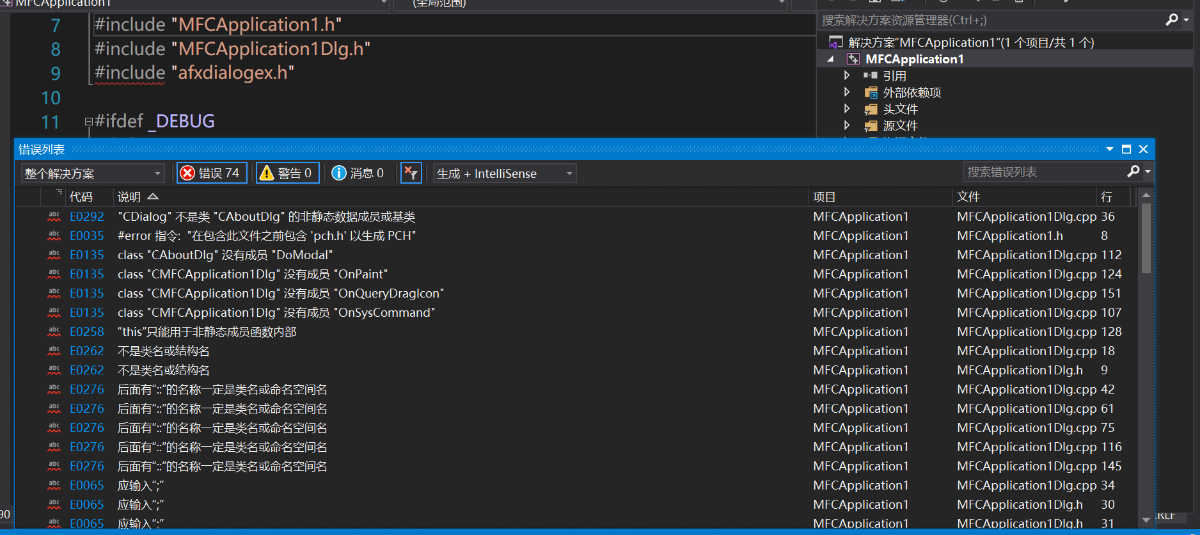Sort errors by 项目 column header
This screenshot has height=535, width=1200.
[x=880, y=197]
